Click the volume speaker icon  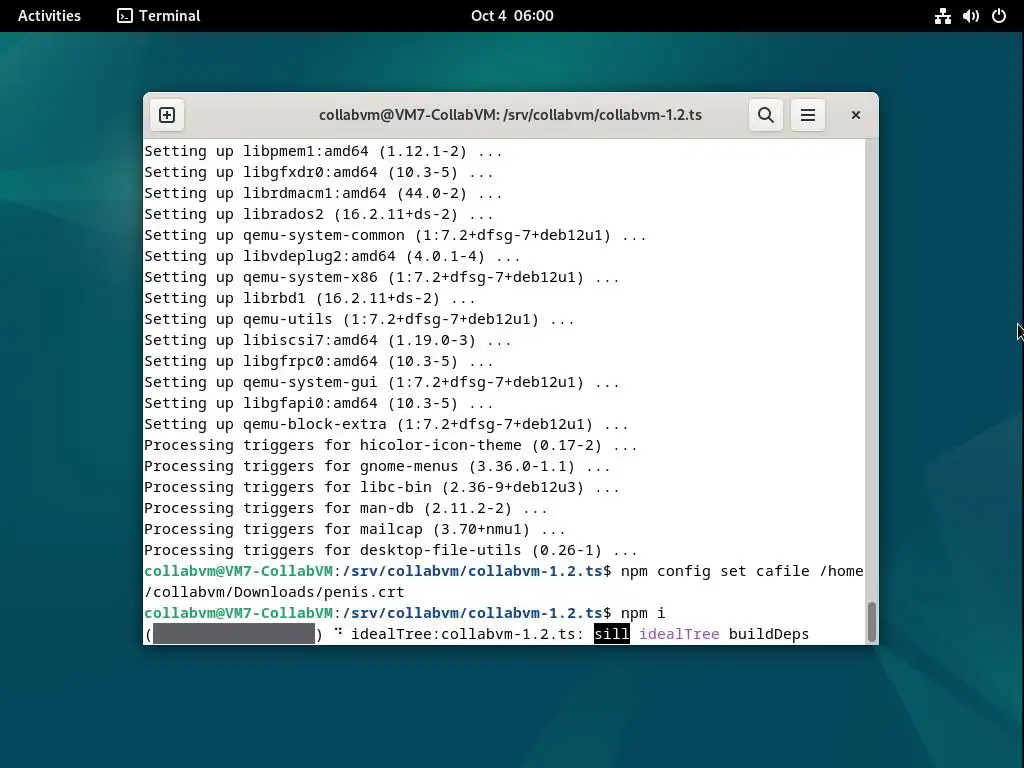pyautogui.click(x=970, y=16)
